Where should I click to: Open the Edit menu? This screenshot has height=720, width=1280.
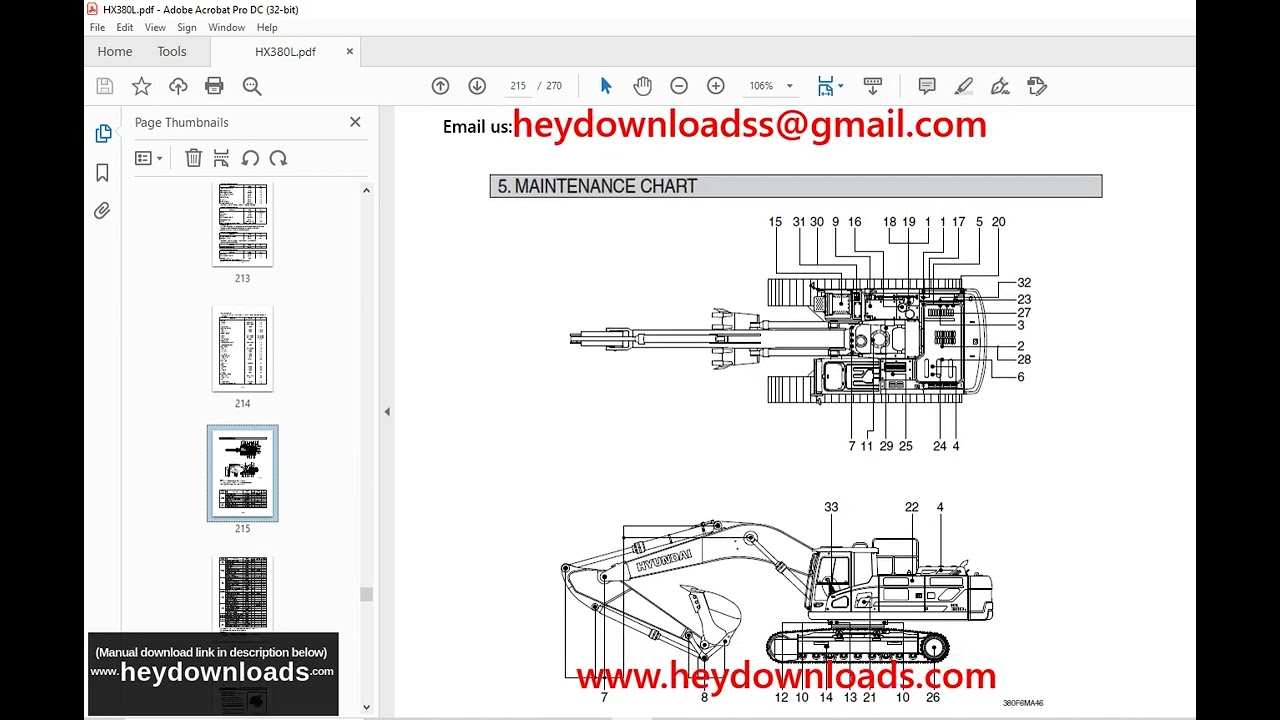[x=125, y=28]
